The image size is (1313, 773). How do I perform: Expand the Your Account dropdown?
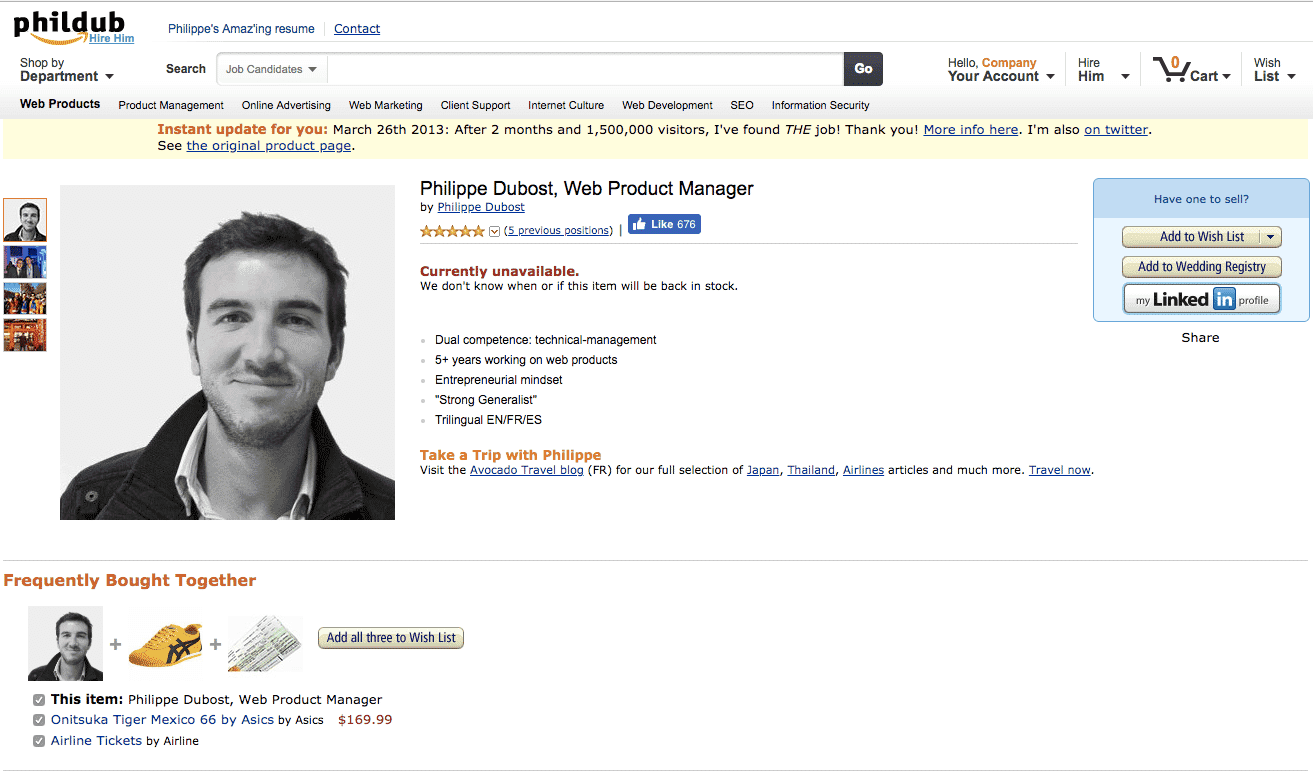click(x=1001, y=70)
